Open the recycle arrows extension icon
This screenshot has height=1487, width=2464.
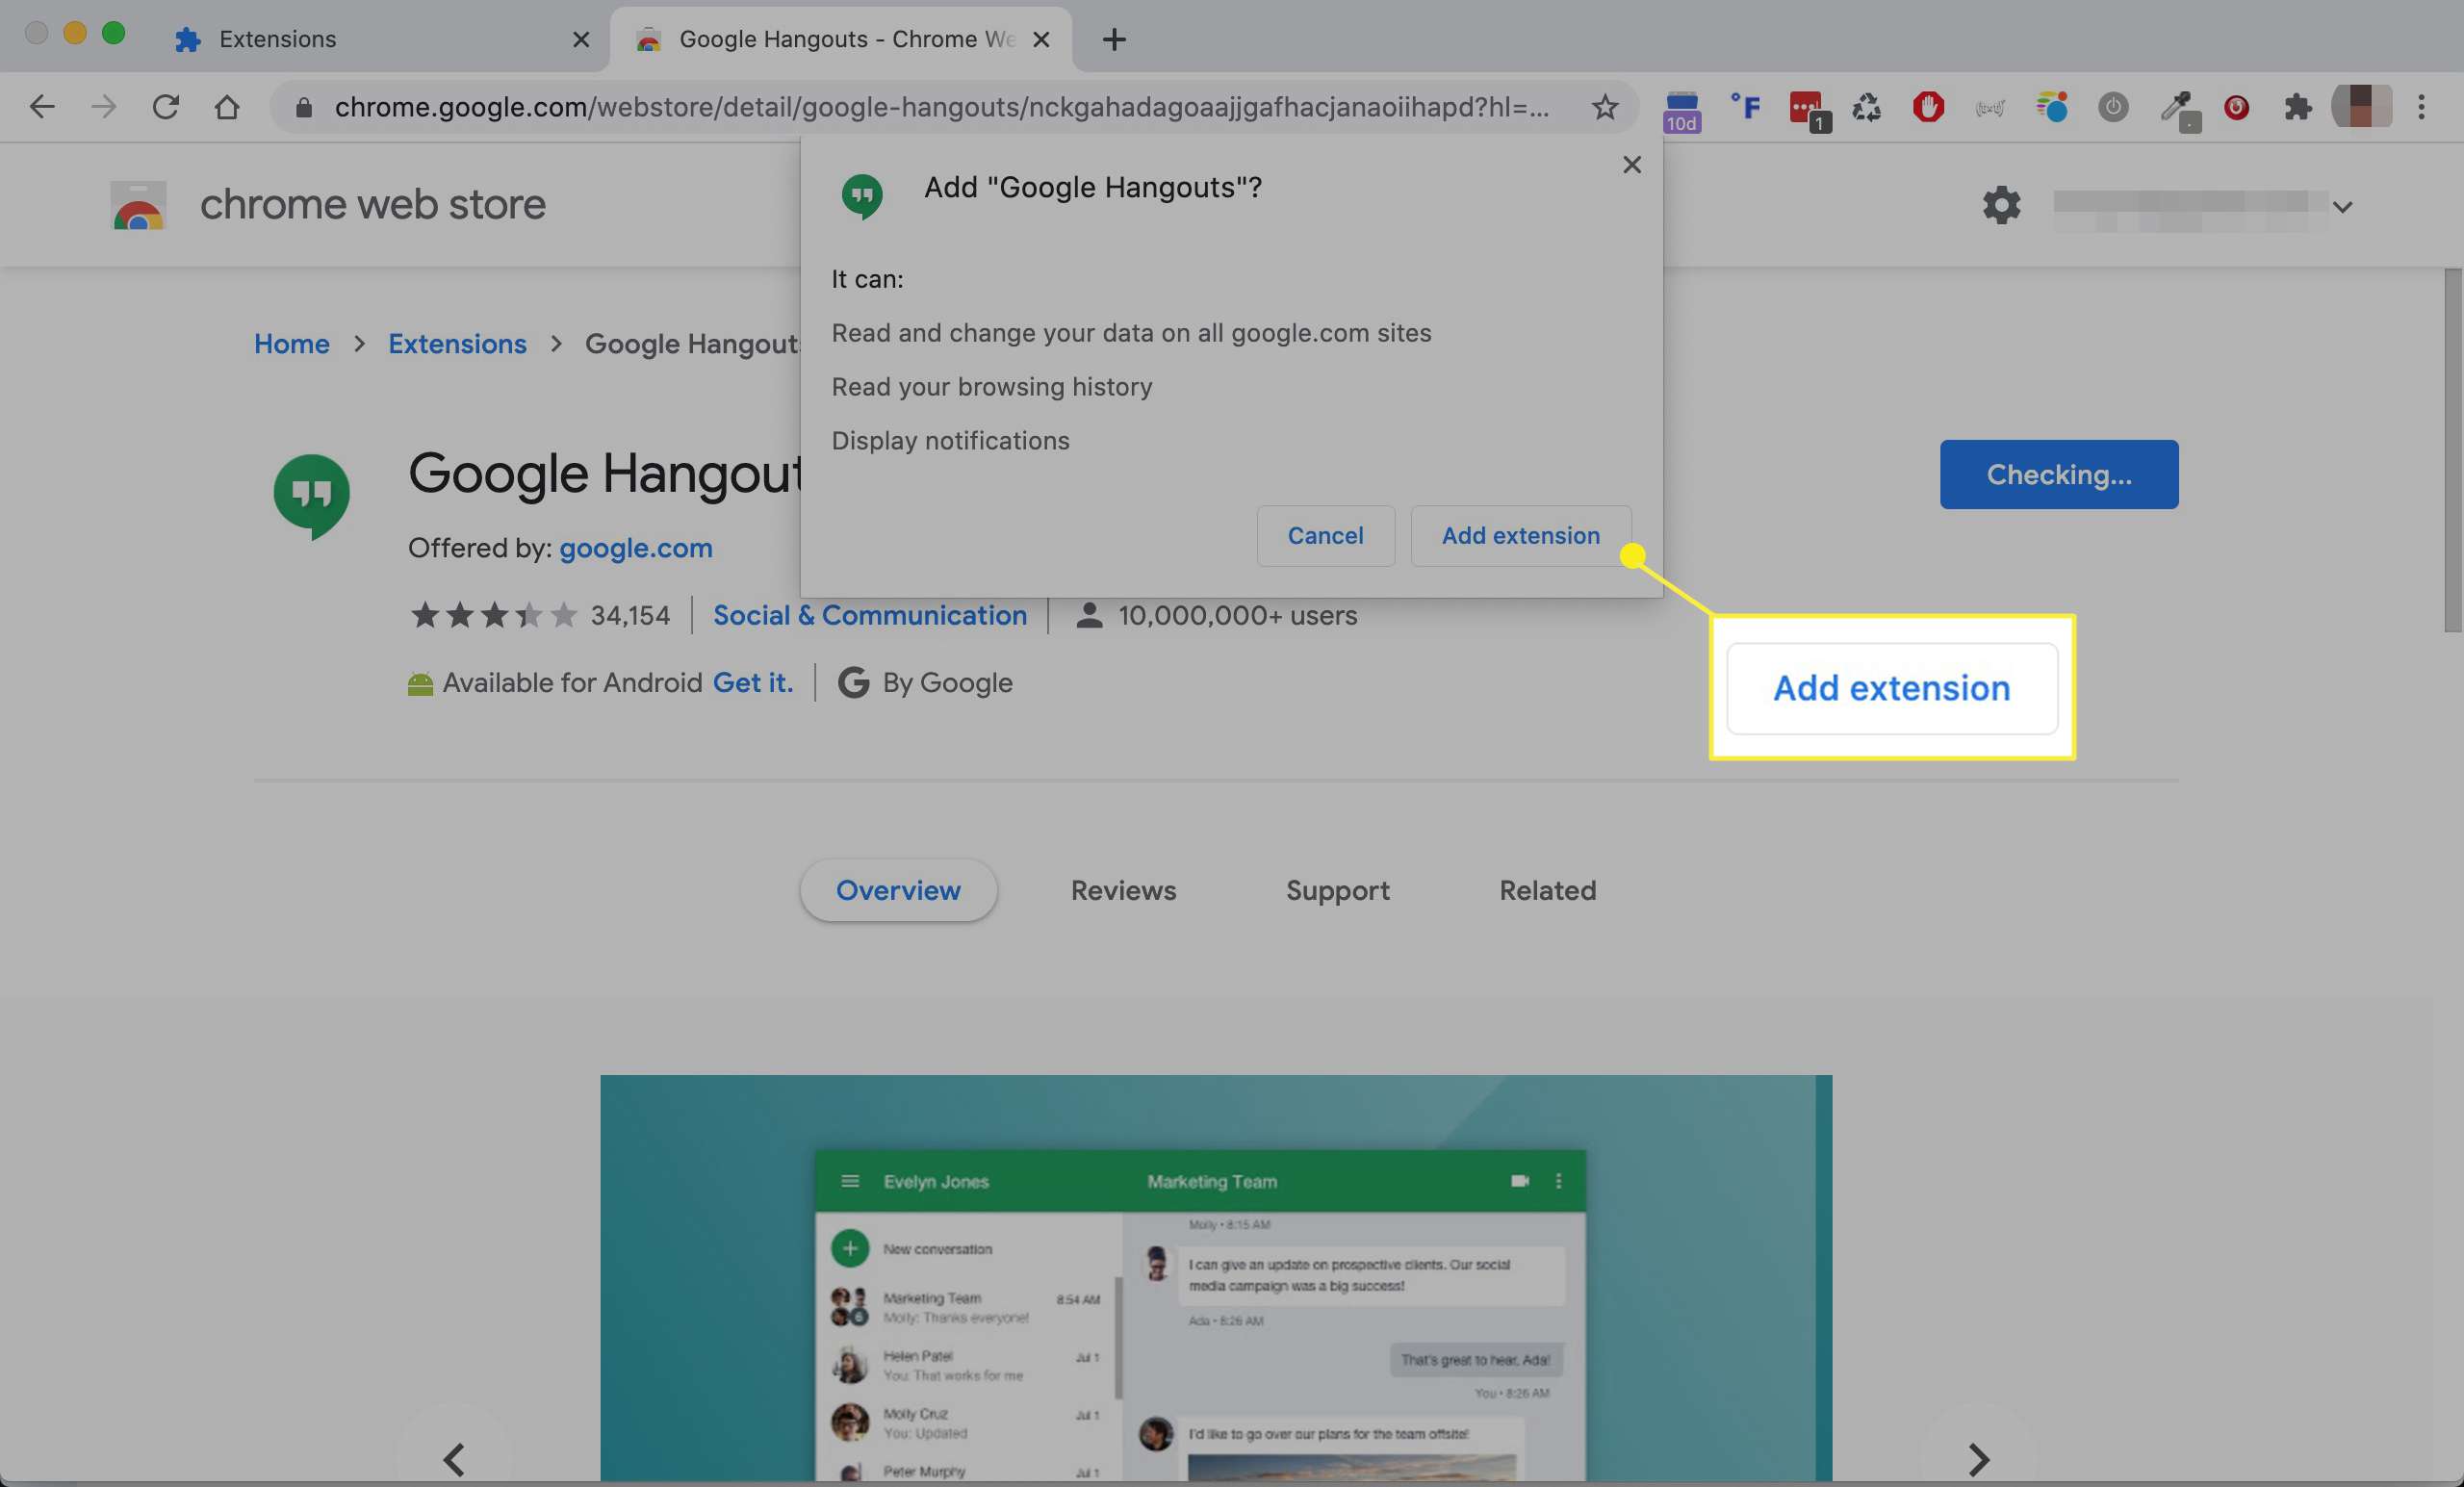(1866, 107)
